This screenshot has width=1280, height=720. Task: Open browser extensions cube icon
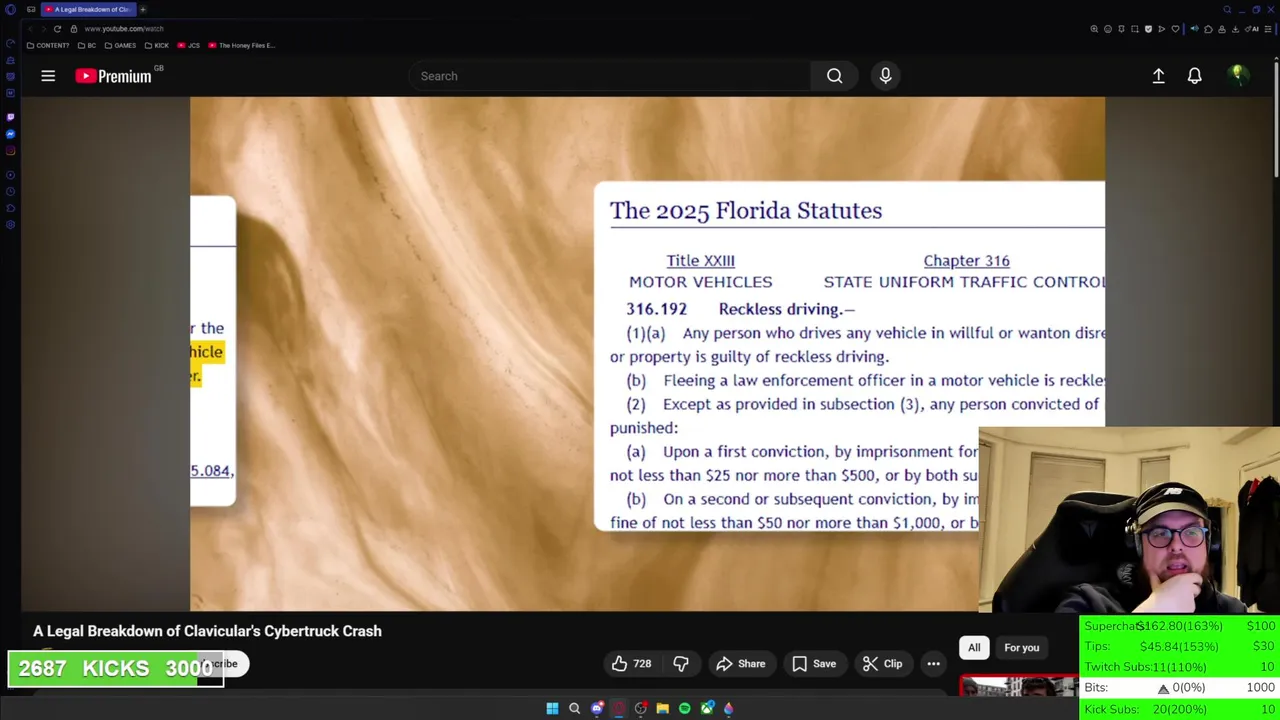(x=1208, y=29)
